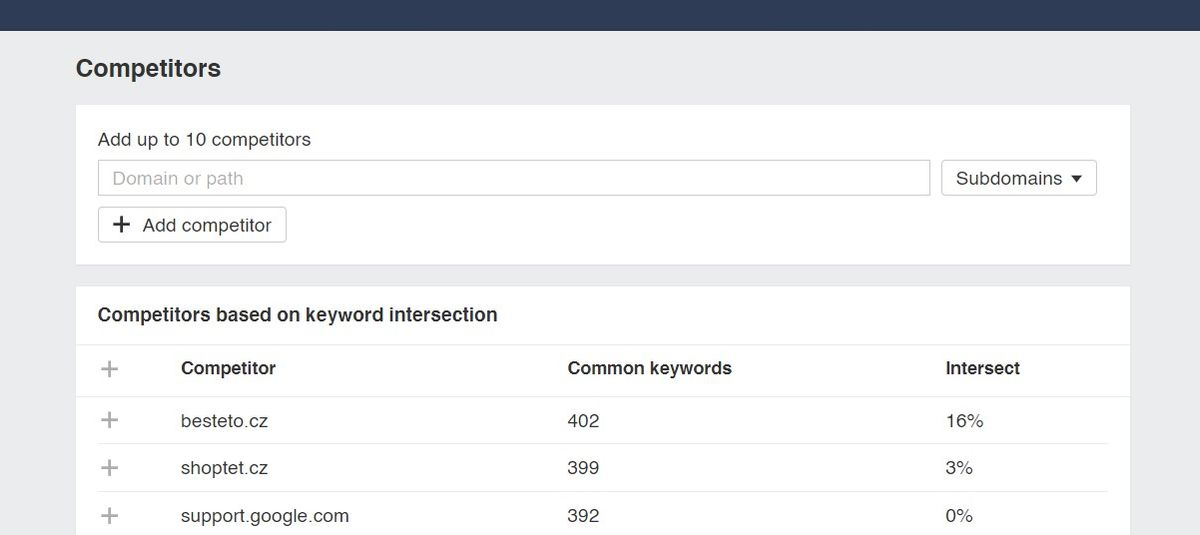The width and height of the screenshot is (1200, 535).
Task: Click the Add competitor button
Action: coord(192,225)
